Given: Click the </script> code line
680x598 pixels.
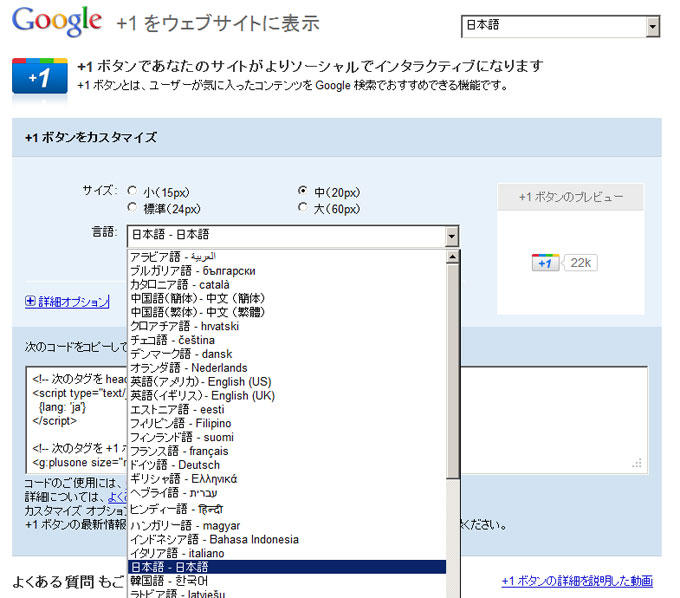Looking at the screenshot, I should click(x=55, y=421).
